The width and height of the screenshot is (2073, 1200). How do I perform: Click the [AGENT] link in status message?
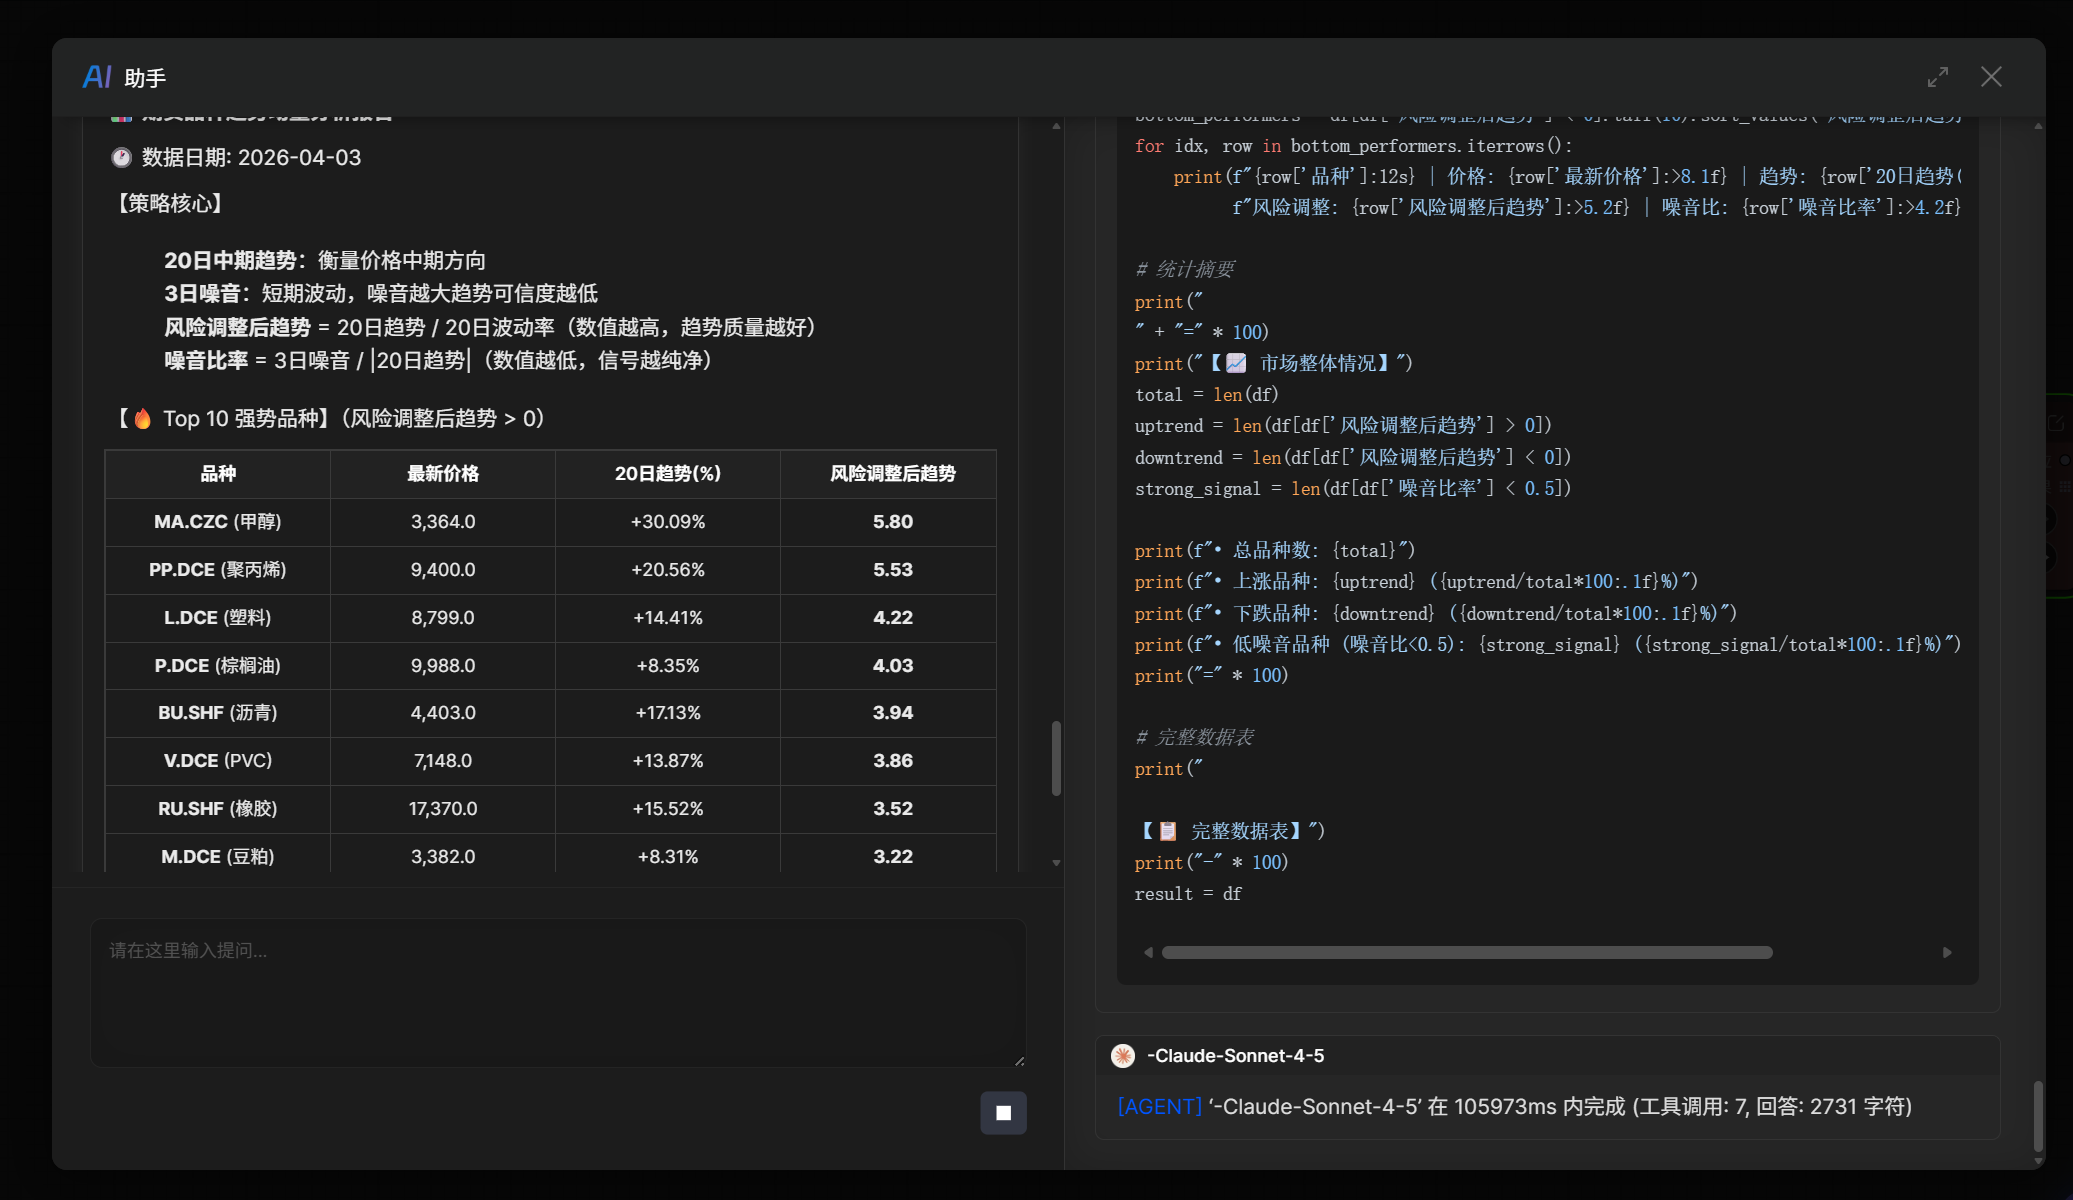1159,1107
